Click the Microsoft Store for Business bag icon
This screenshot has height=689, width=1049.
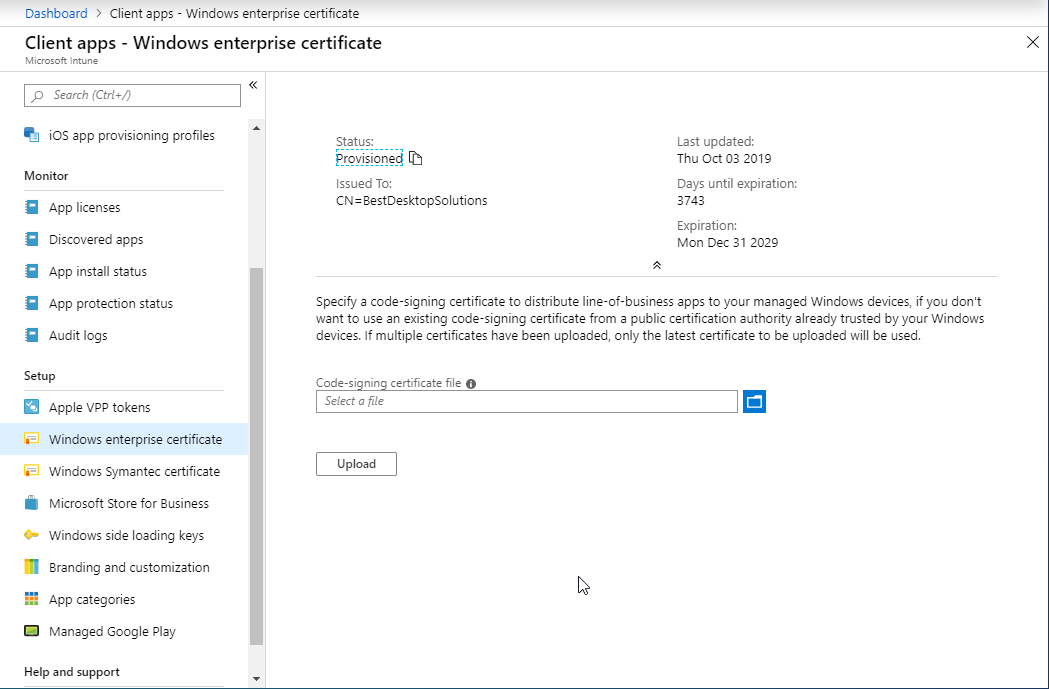pyautogui.click(x=32, y=503)
